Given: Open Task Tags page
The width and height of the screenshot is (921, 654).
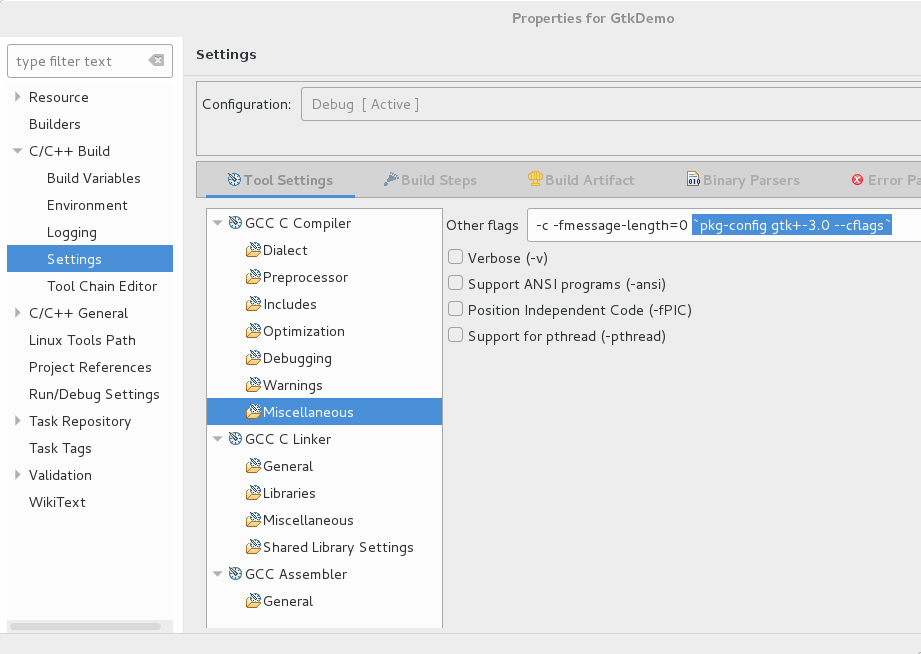Looking at the screenshot, I should point(60,448).
